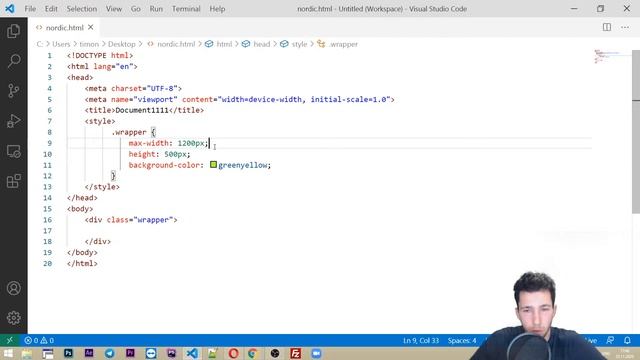Click line number 16 in gutter
This screenshot has height=360, width=640.
point(47,220)
